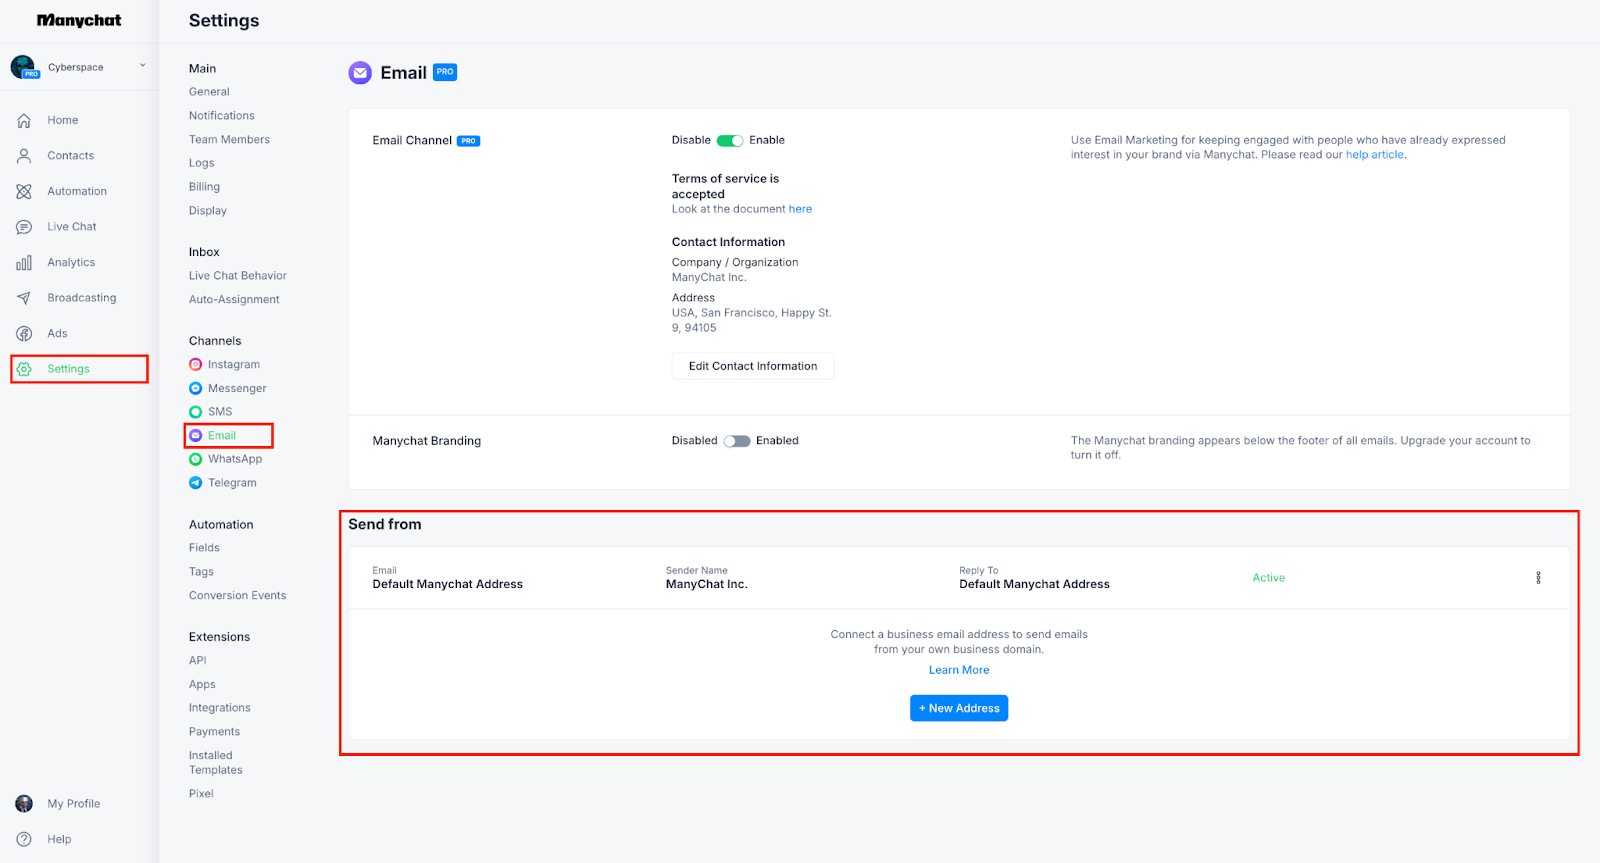Click the Learn More link
Screen dimensions: 1600x863
pyautogui.click(x=958, y=670)
